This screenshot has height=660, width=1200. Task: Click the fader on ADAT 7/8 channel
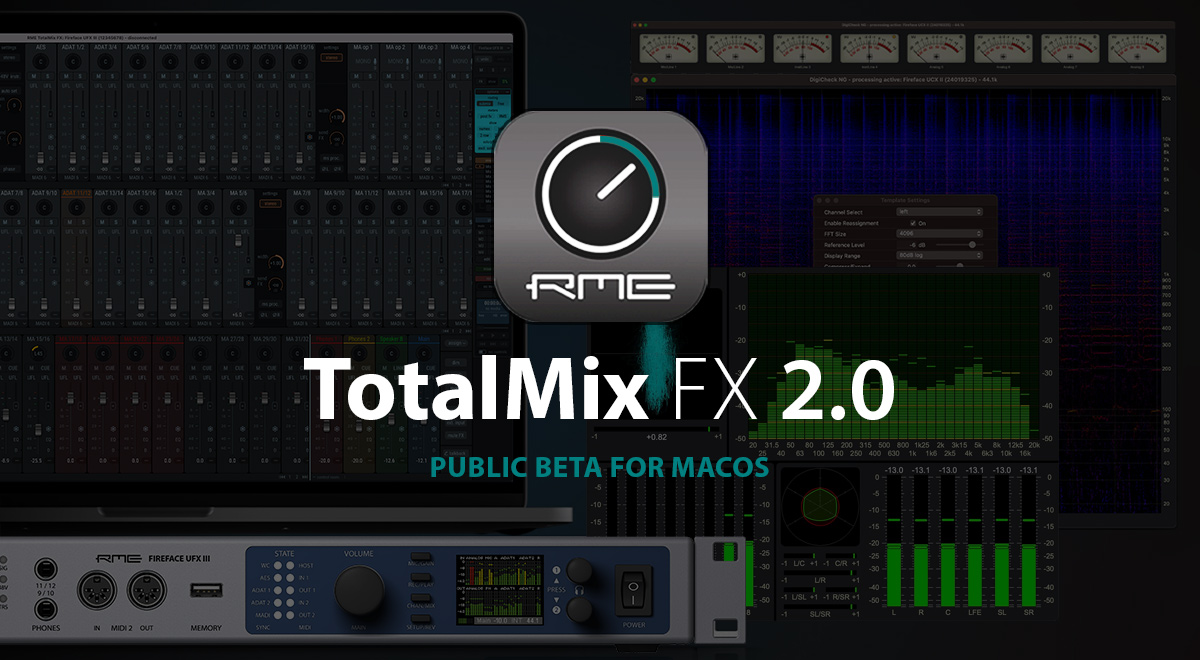[x=170, y=158]
